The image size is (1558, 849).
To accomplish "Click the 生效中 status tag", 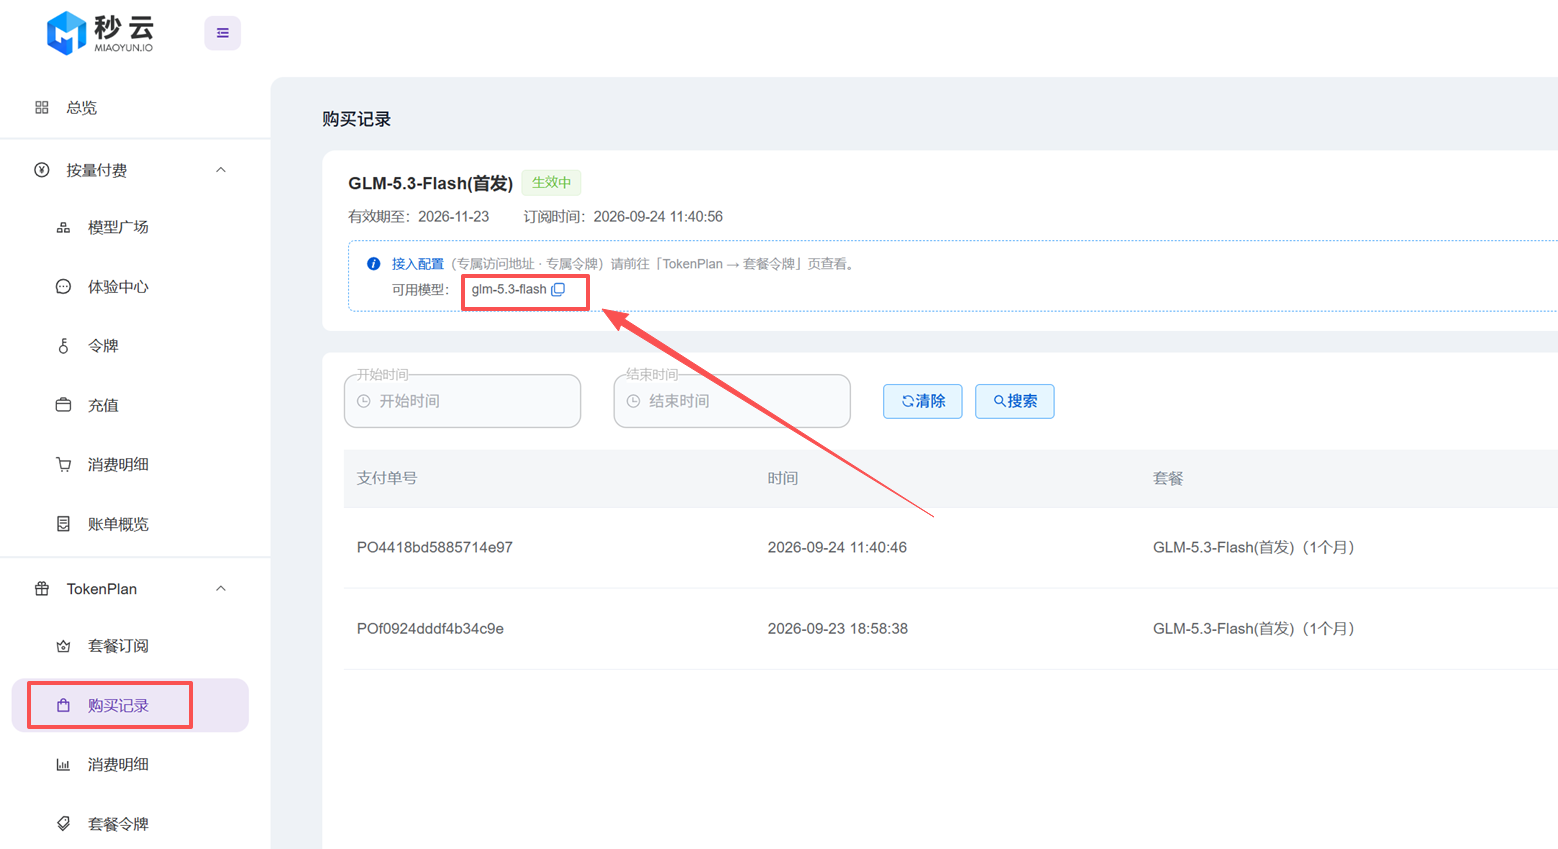I will (x=551, y=183).
